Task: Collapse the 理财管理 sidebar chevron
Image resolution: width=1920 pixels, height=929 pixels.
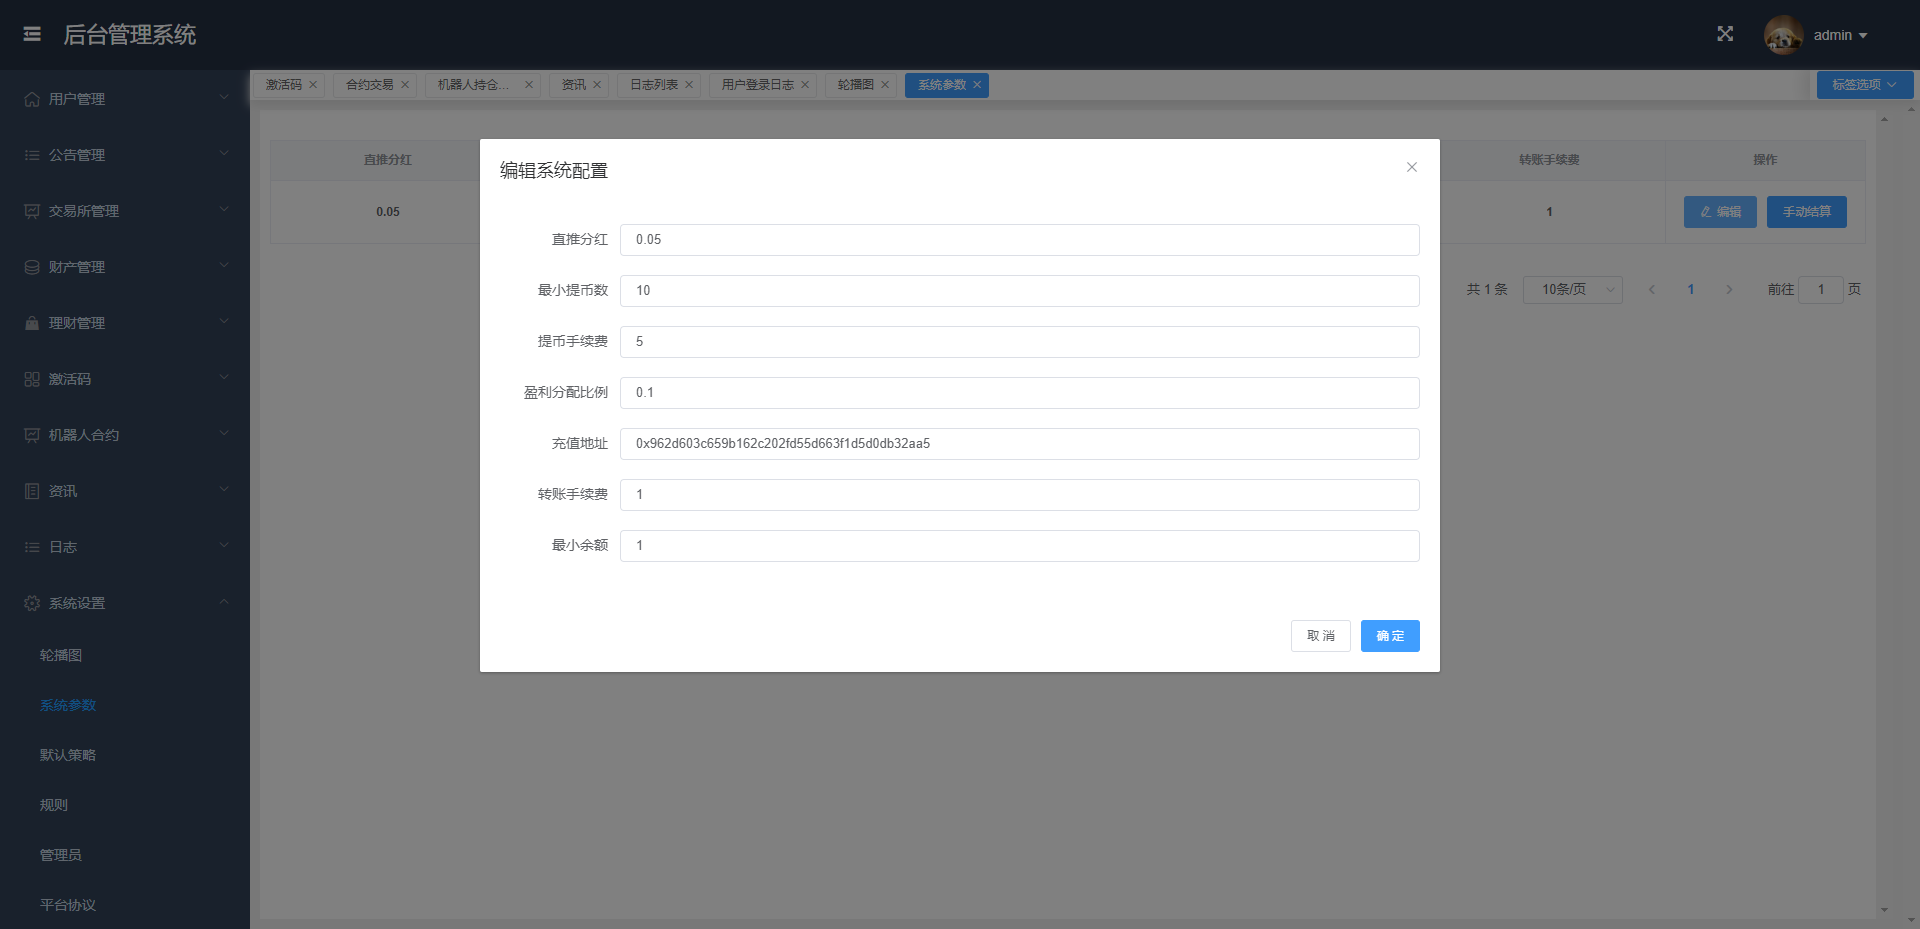Action: [x=223, y=322]
